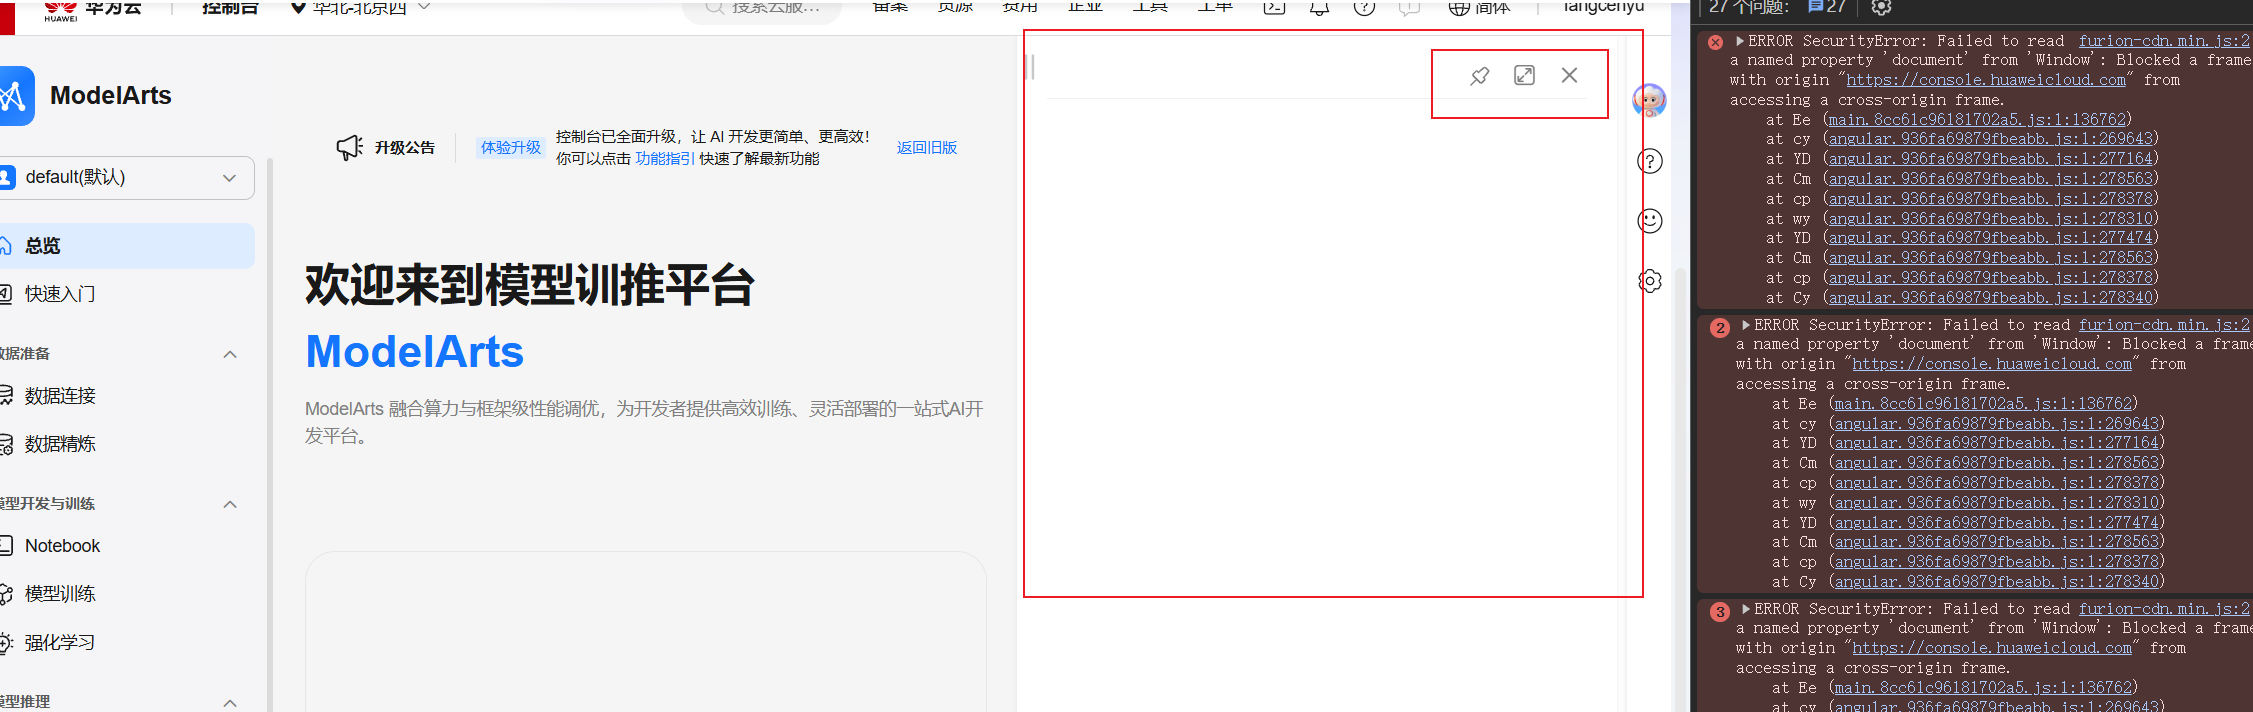The height and width of the screenshot is (712, 2253).
Task: Click the user icon in the default workspace selector
Action: [7, 178]
